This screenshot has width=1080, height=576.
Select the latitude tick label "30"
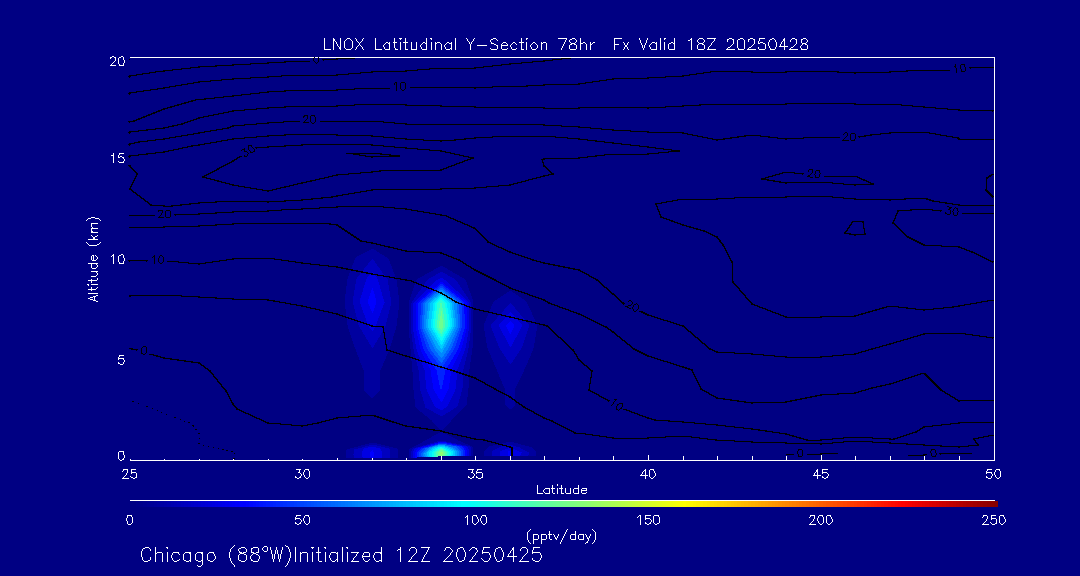(302, 474)
